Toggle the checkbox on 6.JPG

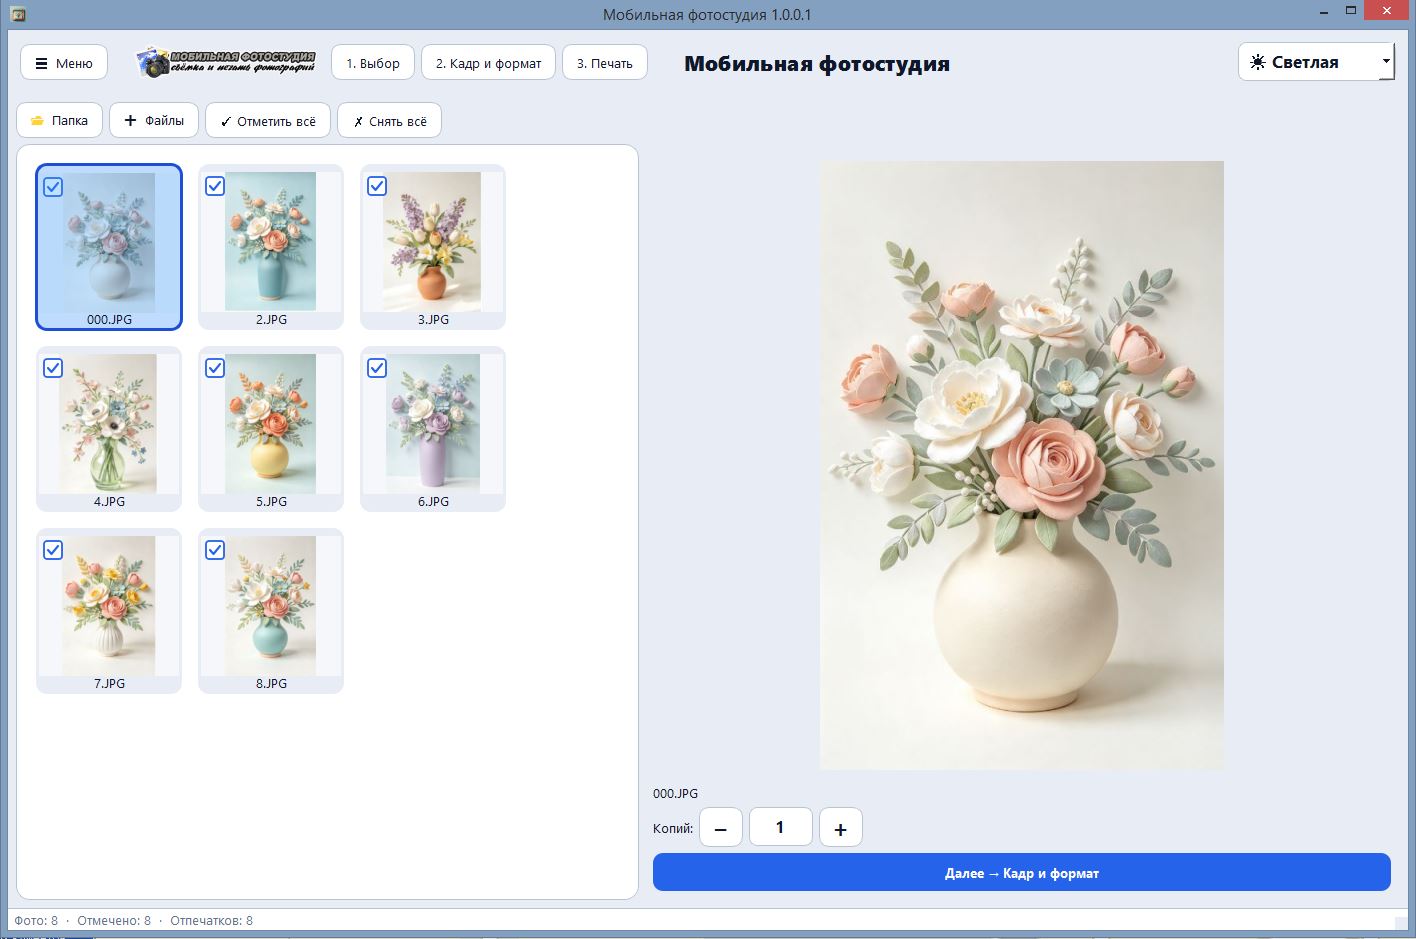click(377, 369)
